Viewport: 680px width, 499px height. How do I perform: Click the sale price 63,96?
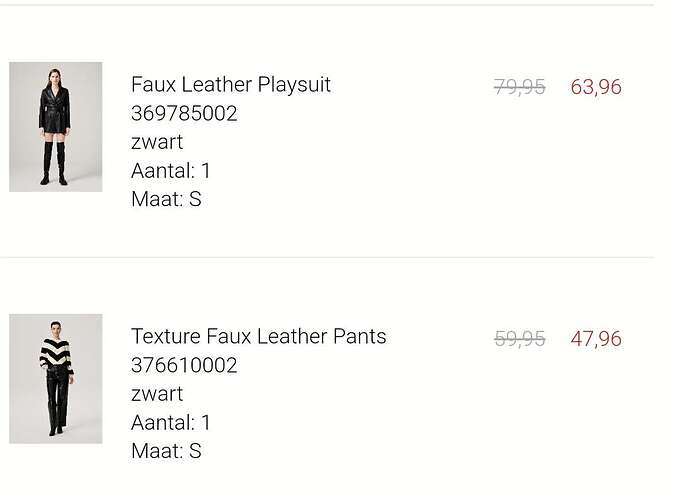pos(596,87)
